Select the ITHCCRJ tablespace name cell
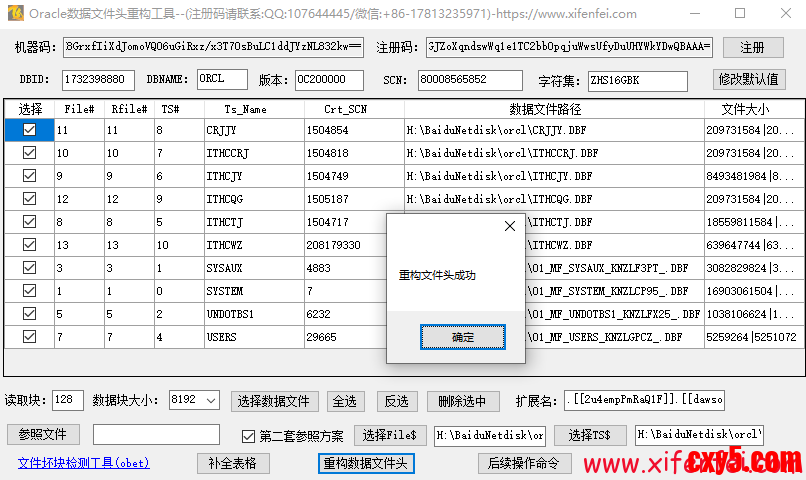 (x=254, y=153)
